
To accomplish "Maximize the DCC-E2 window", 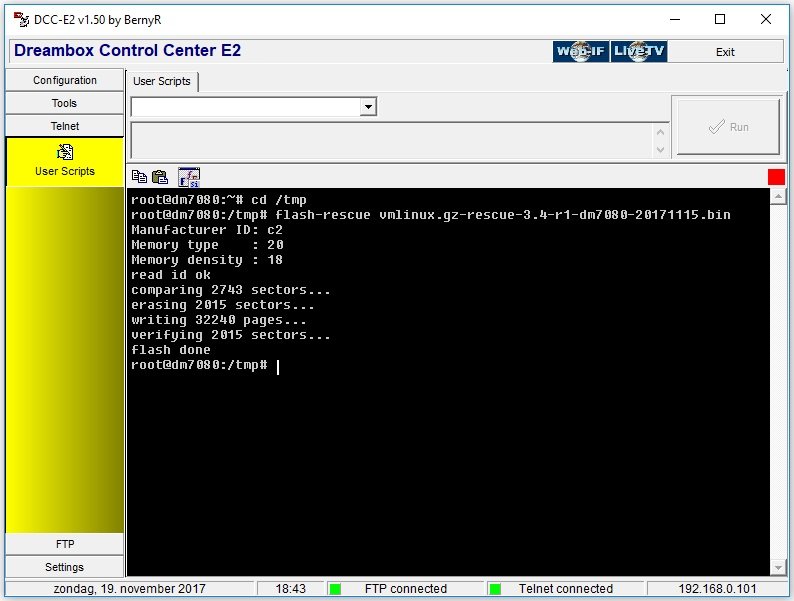I will (720, 20).
